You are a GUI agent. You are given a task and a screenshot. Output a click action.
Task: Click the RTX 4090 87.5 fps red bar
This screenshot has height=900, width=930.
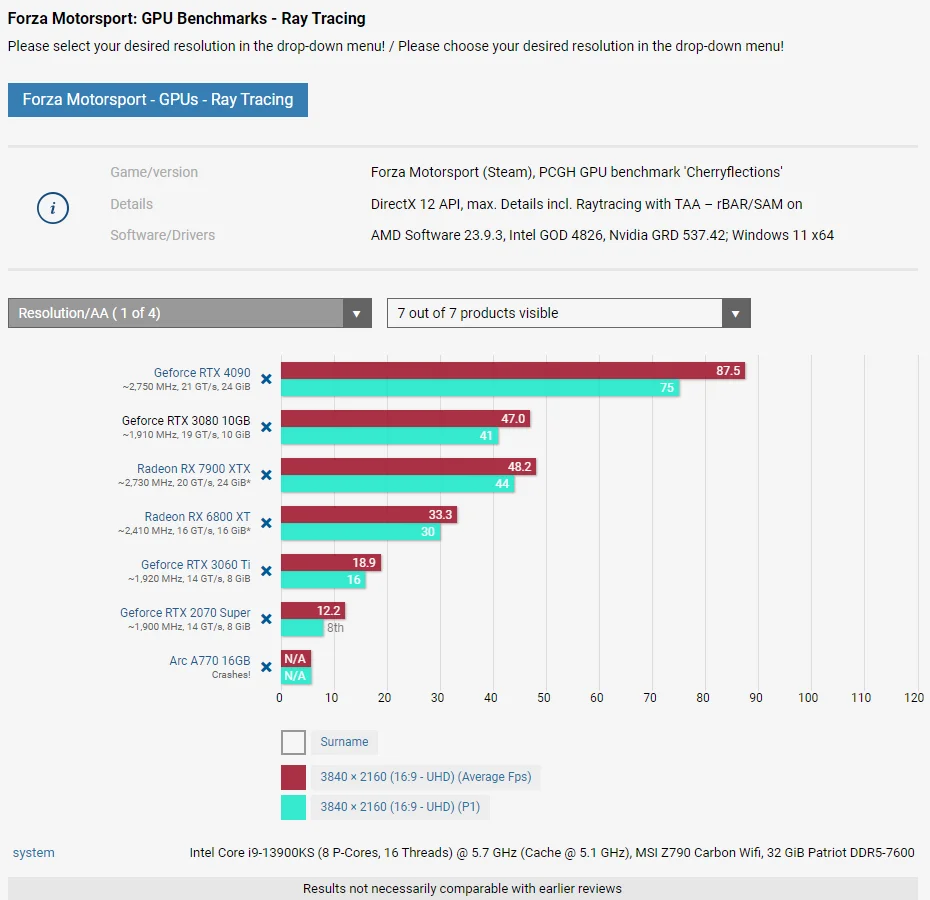point(513,371)
